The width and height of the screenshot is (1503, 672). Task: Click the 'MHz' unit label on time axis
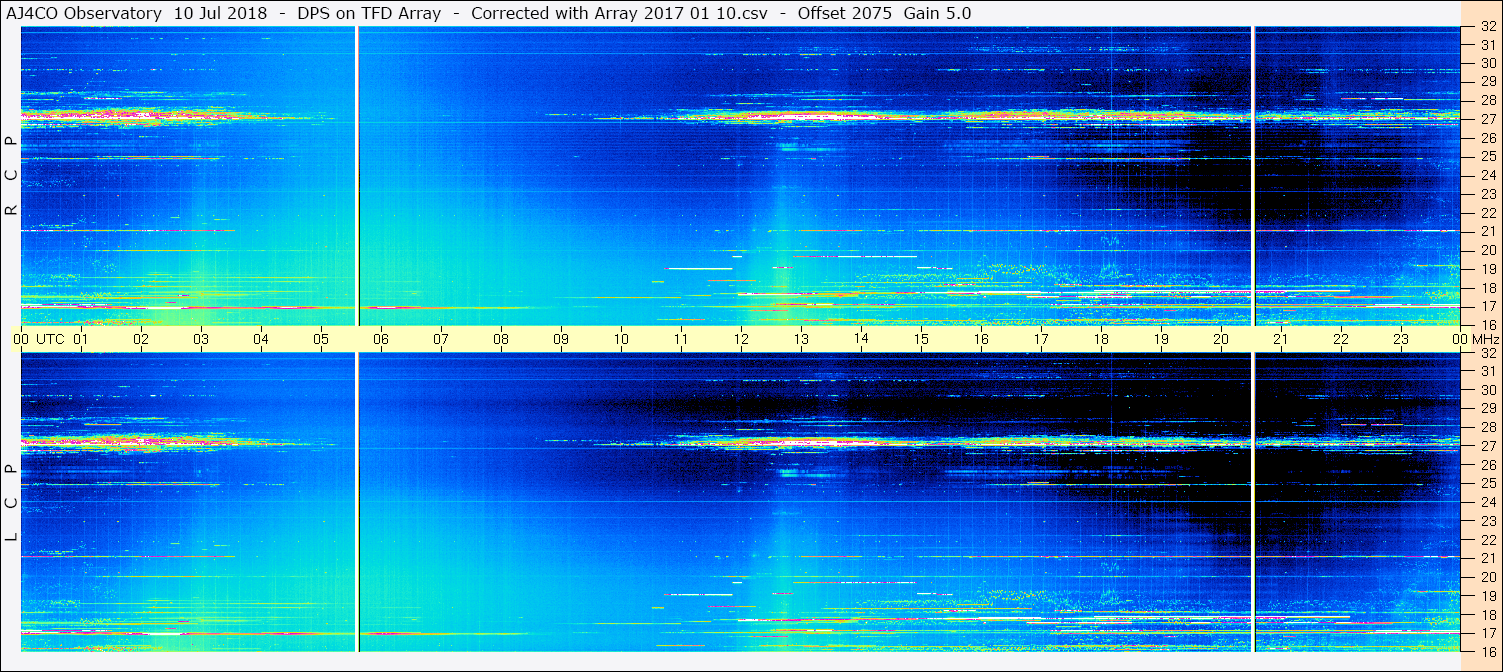pyautogui.click(x=1484, y=339)
